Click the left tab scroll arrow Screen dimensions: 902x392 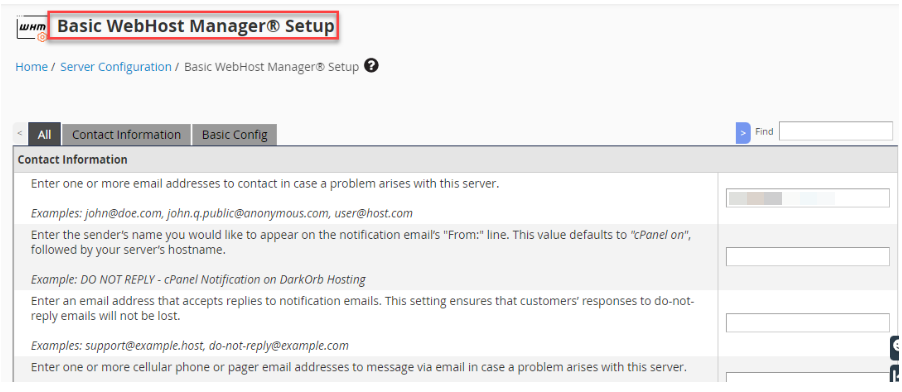tap(20, 134)
